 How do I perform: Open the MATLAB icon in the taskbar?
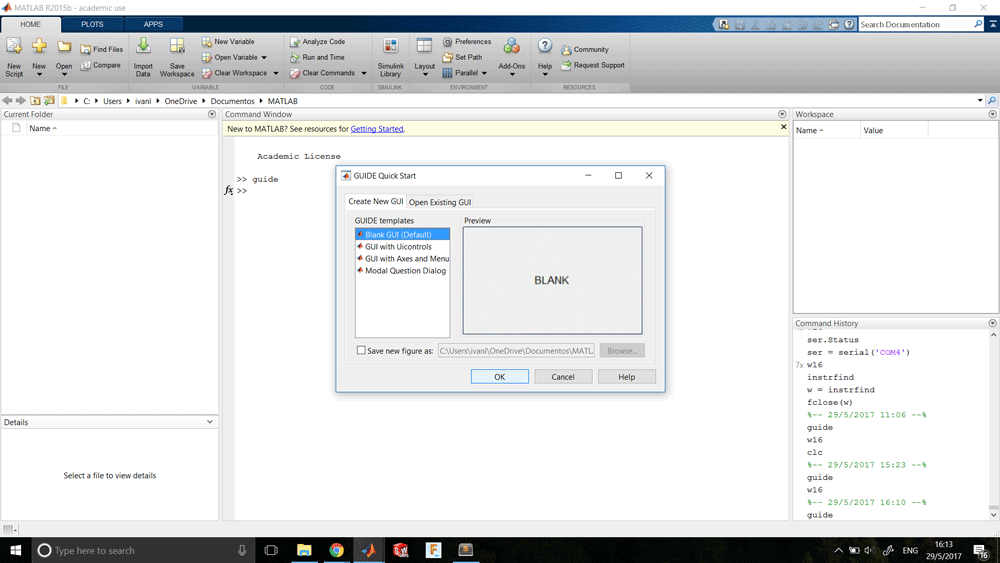tap(369, 550)
